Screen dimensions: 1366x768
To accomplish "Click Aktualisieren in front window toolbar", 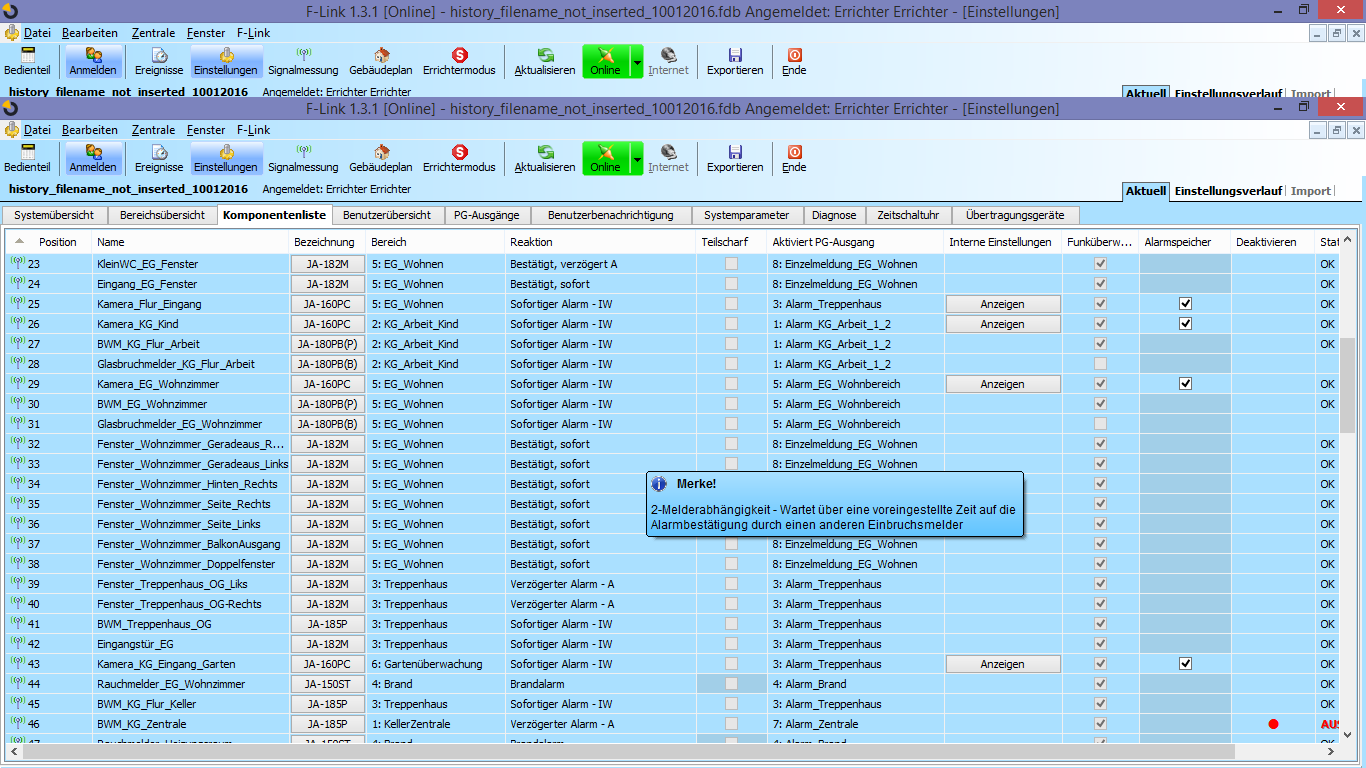I will click(545, 158).
